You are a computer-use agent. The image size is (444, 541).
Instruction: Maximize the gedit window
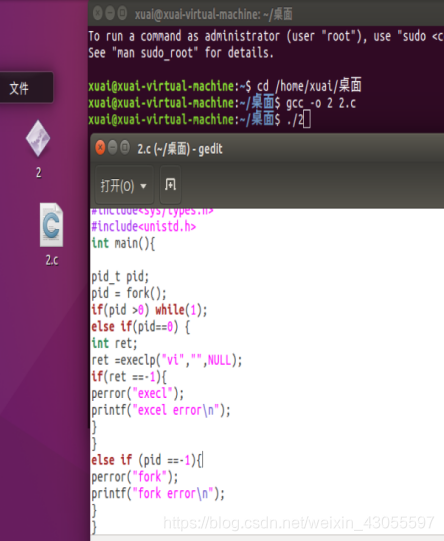tap(125, 148)
